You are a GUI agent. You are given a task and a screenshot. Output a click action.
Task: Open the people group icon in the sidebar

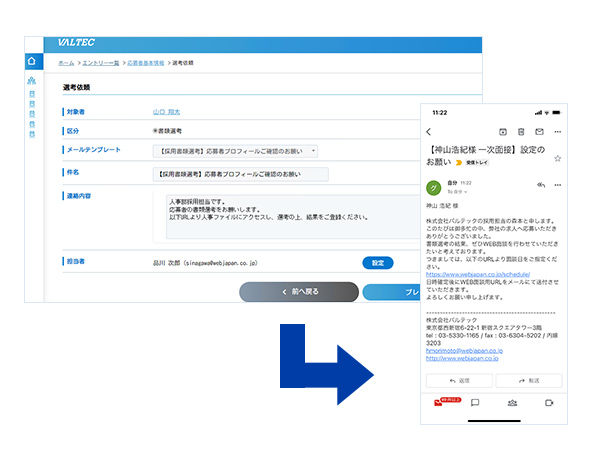tap(32, 80)
